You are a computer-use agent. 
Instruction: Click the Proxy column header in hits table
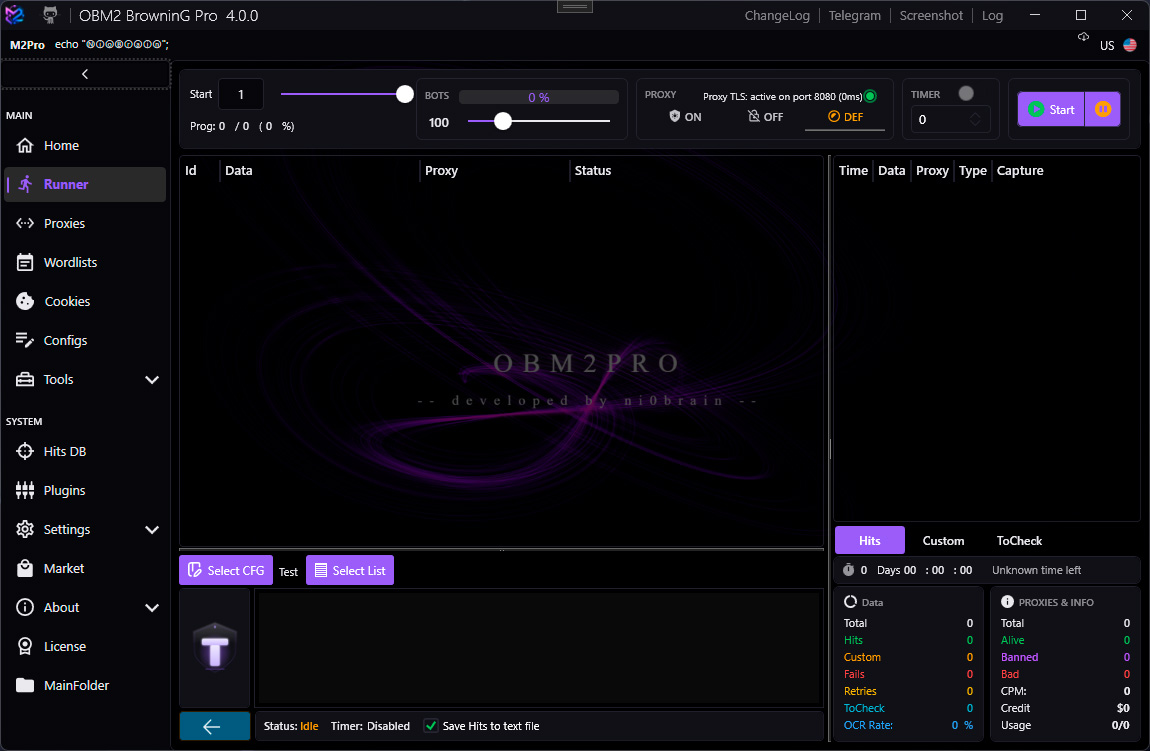932,170
